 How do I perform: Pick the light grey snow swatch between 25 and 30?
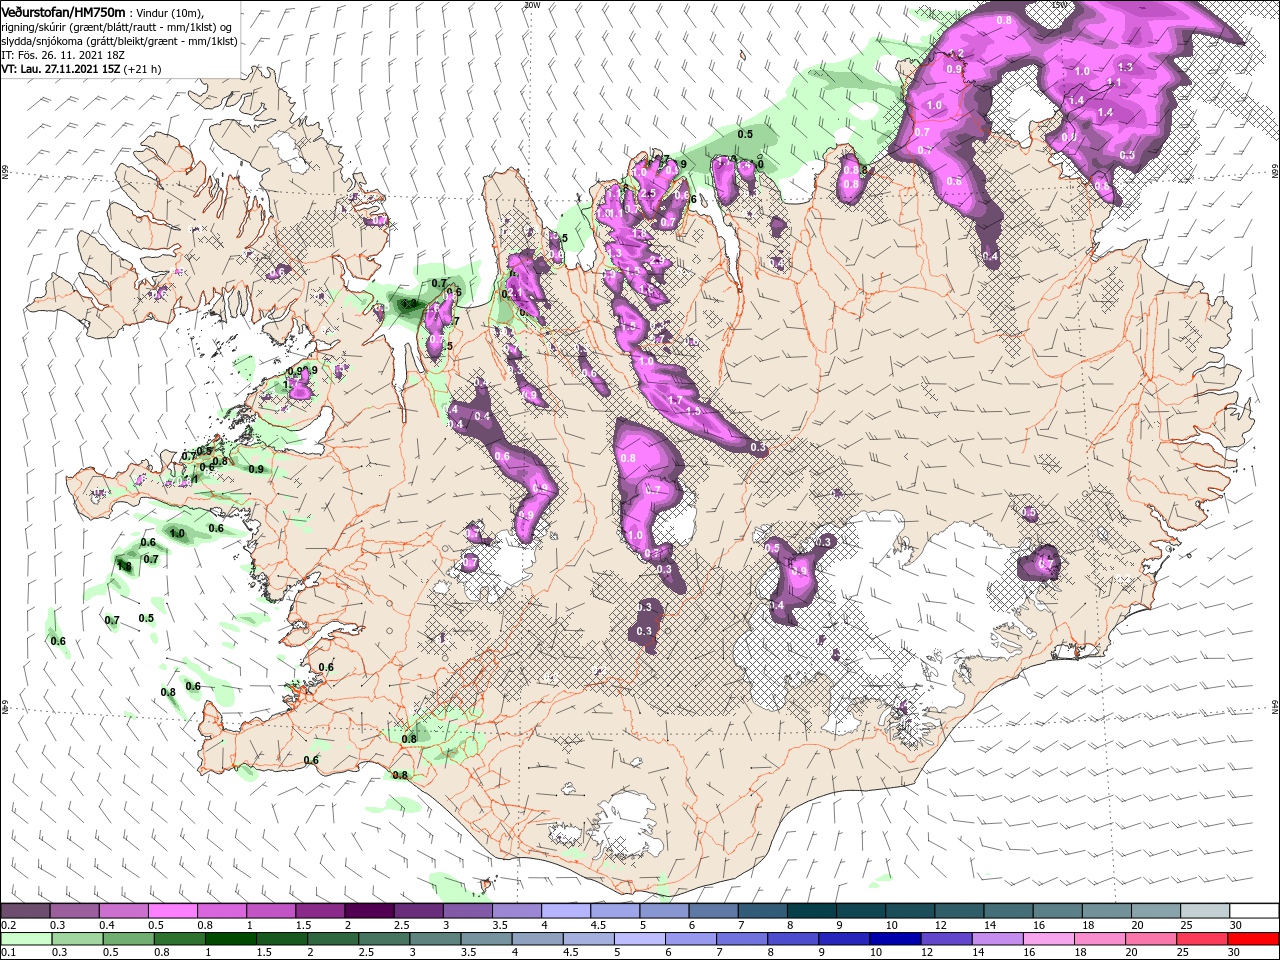[1206, 910]
